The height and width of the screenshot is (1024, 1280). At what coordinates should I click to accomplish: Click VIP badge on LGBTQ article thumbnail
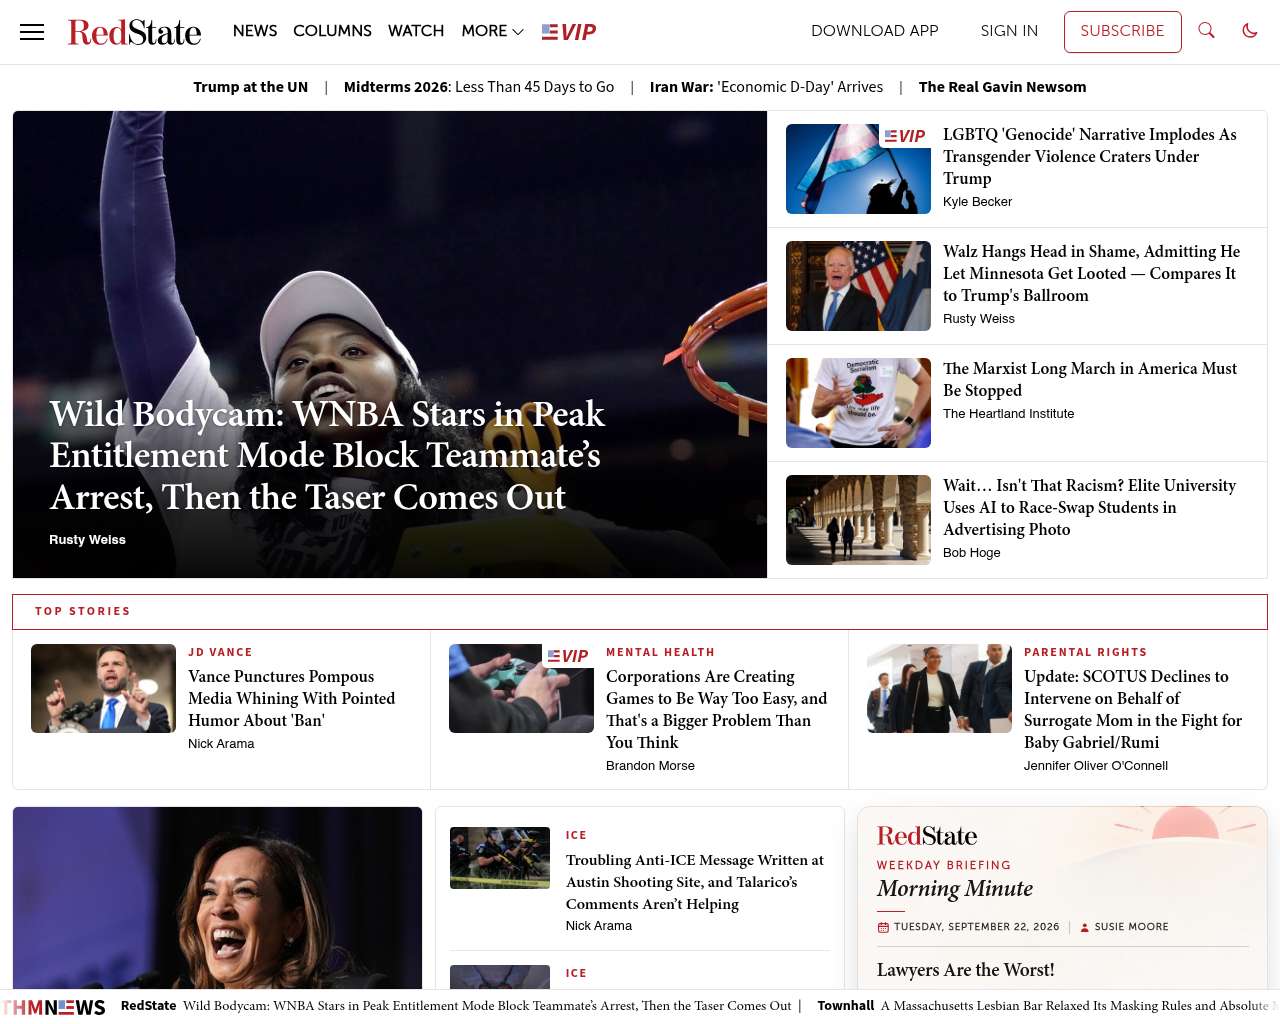point(904,136)
